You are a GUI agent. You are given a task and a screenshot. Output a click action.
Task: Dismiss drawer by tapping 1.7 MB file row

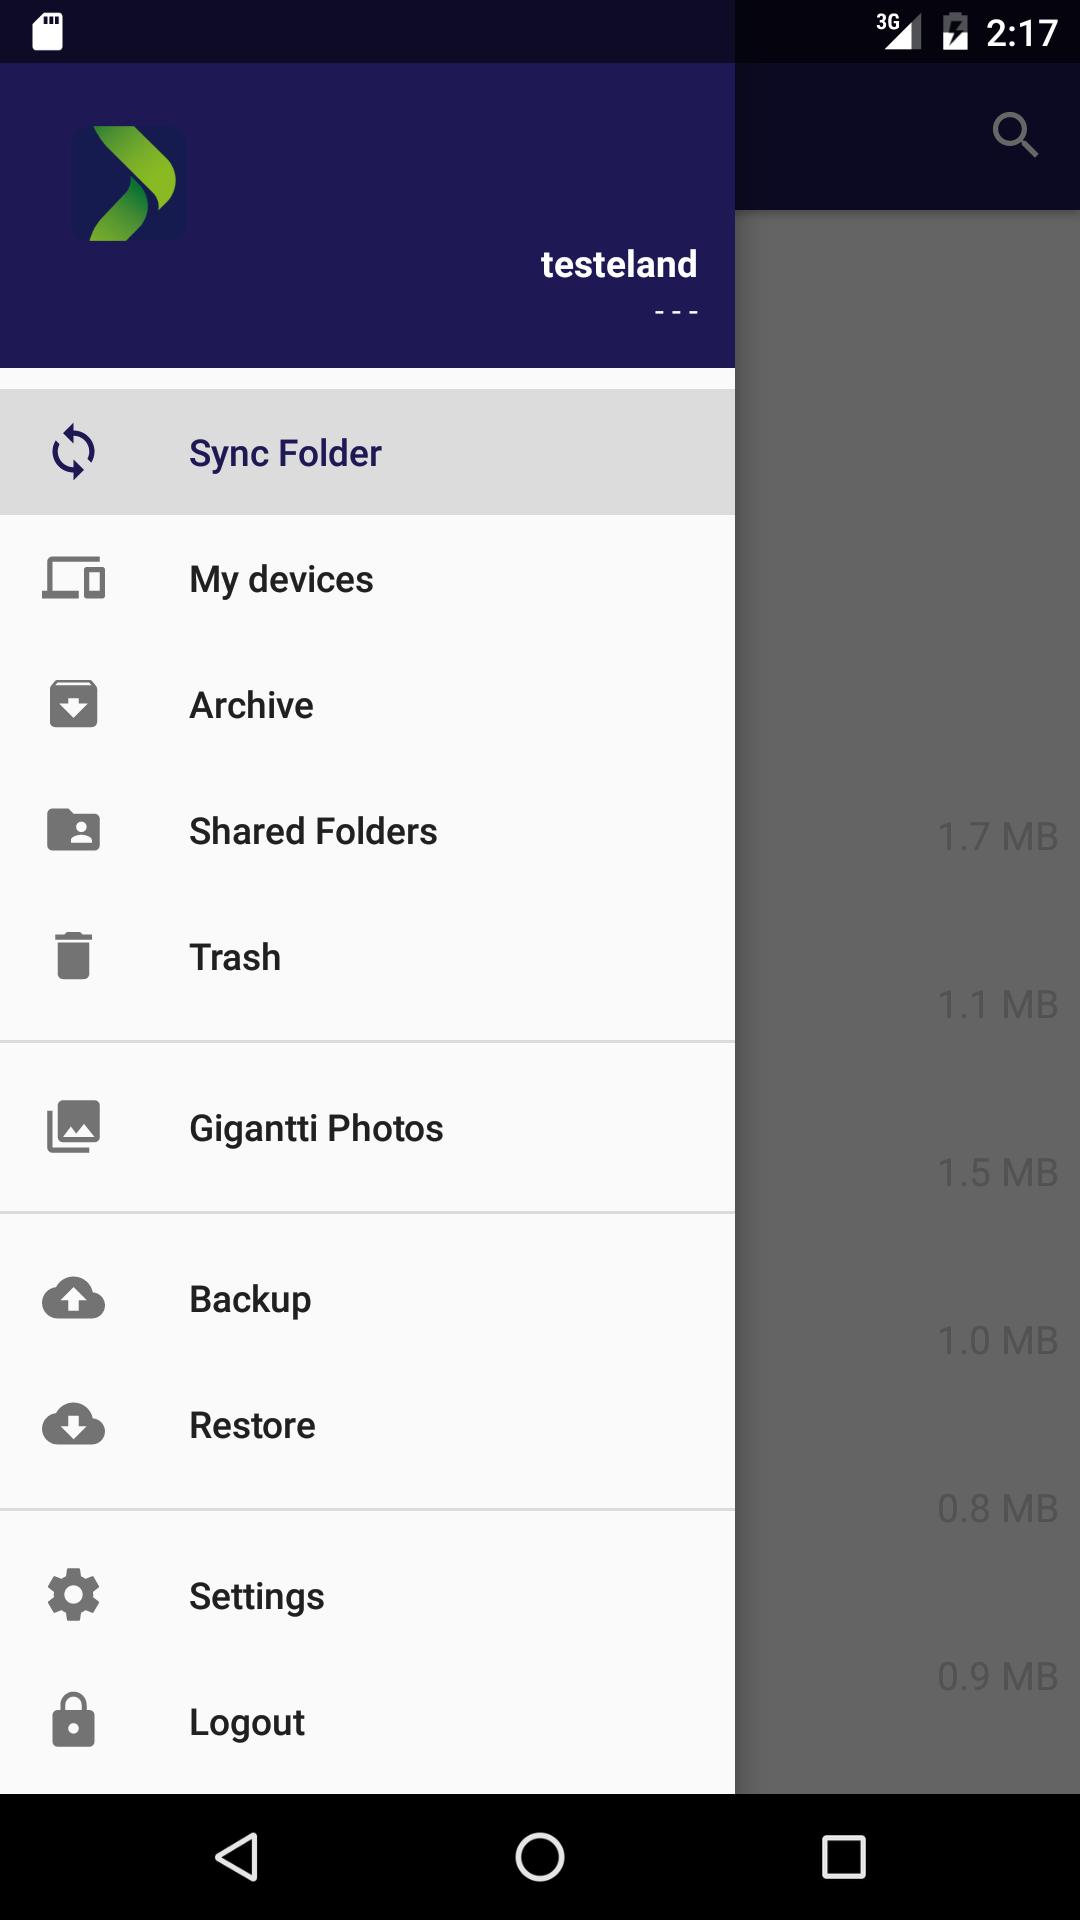tap(997, 837)
